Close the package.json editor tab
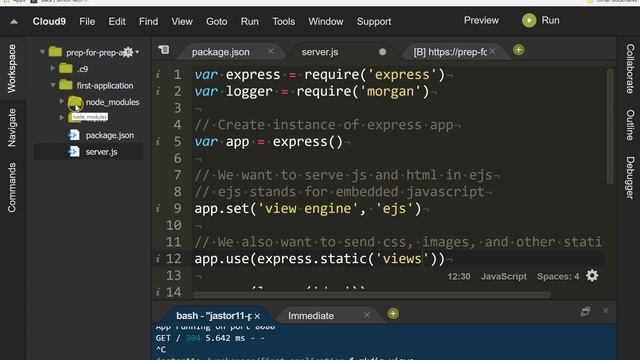The height and width of the screenshot is (360, 640). click(271, 51)
